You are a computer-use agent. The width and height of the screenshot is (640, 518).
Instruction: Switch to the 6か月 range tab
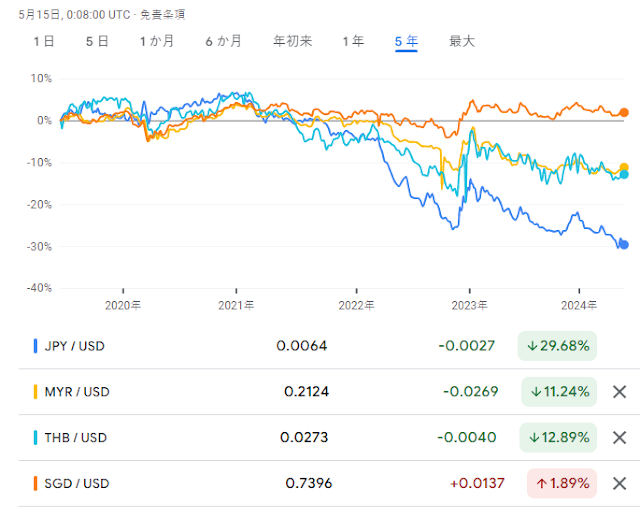223,41
